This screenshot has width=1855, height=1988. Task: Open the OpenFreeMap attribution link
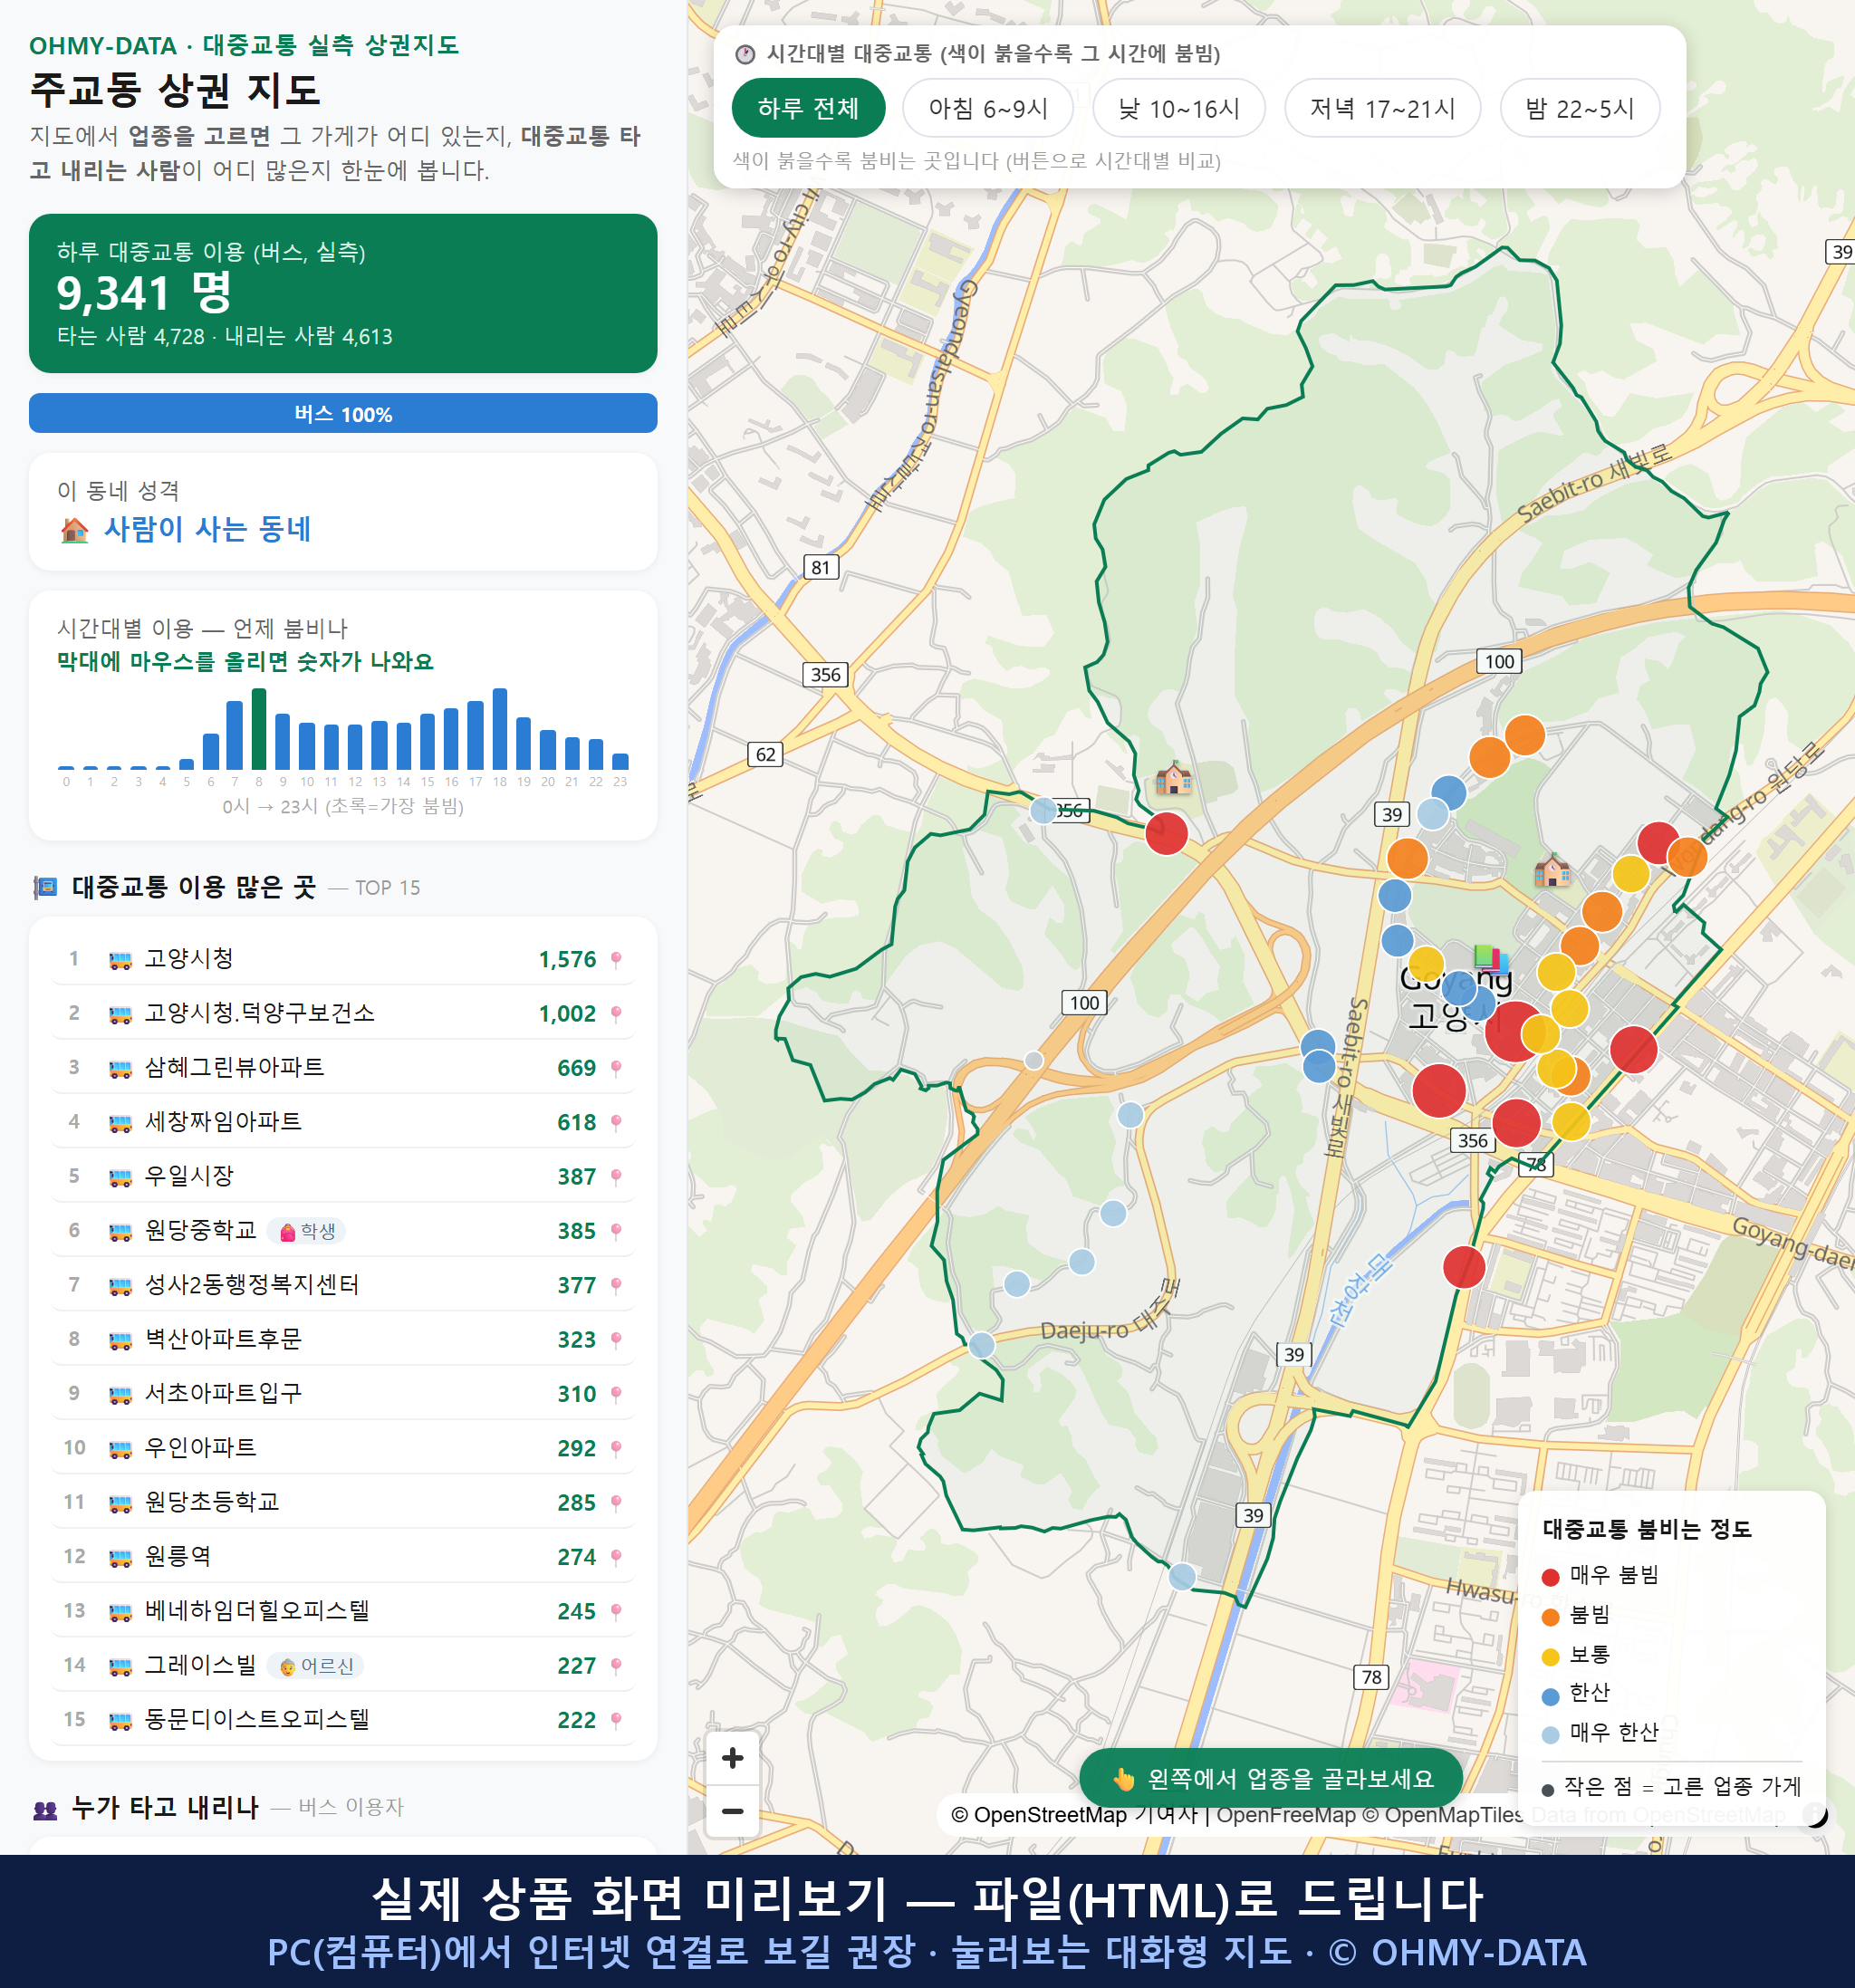[1286, 1815]
